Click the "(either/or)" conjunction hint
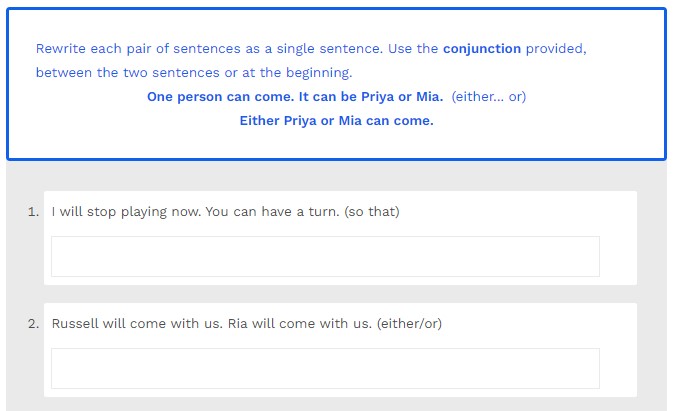673x411 pixels. point(409,324)
